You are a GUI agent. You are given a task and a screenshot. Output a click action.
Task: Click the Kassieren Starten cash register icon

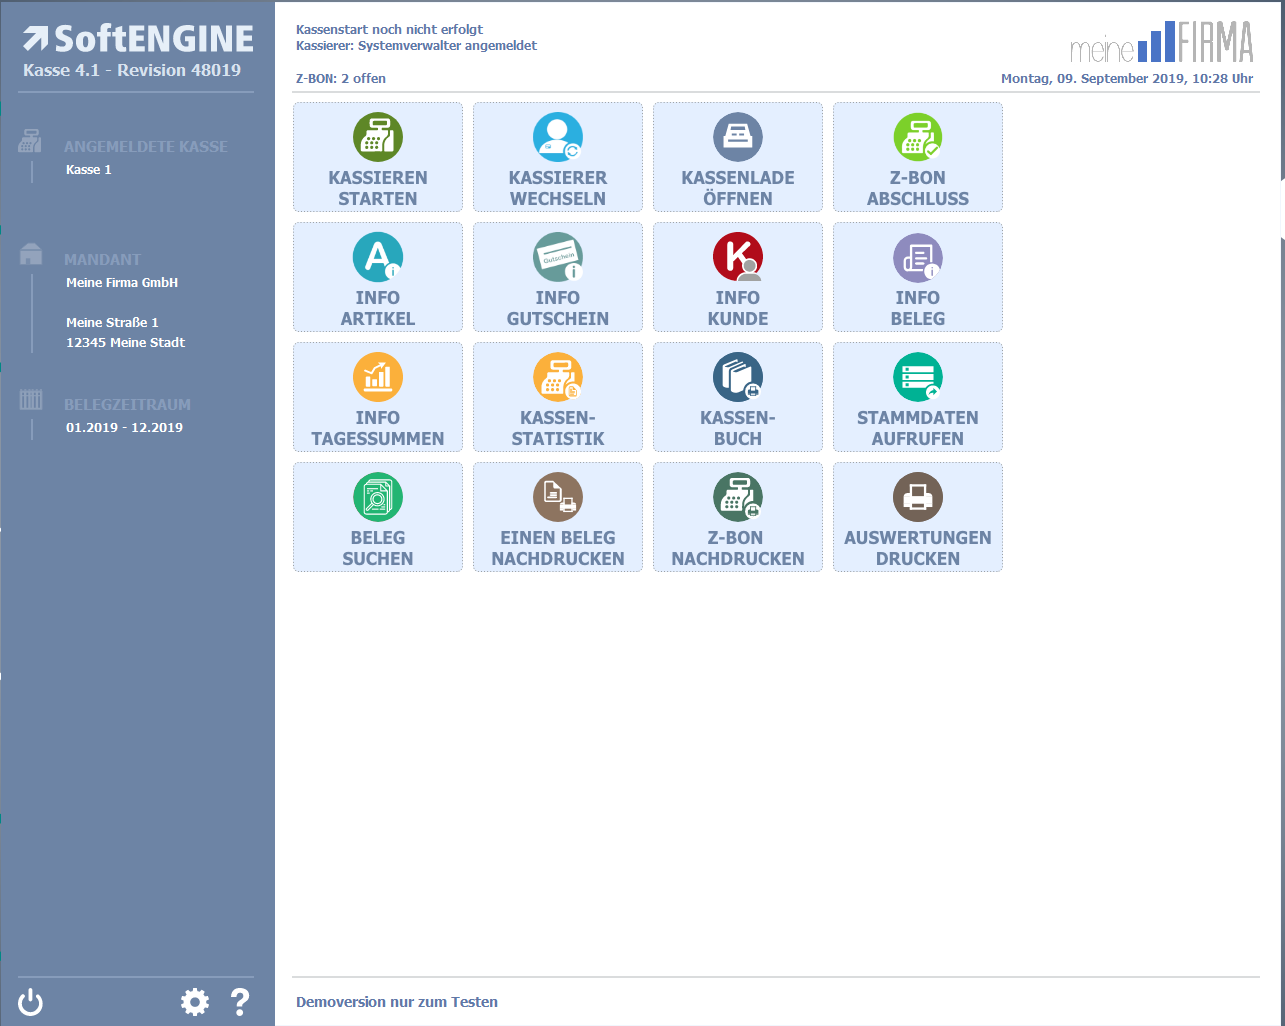point(378,137)
